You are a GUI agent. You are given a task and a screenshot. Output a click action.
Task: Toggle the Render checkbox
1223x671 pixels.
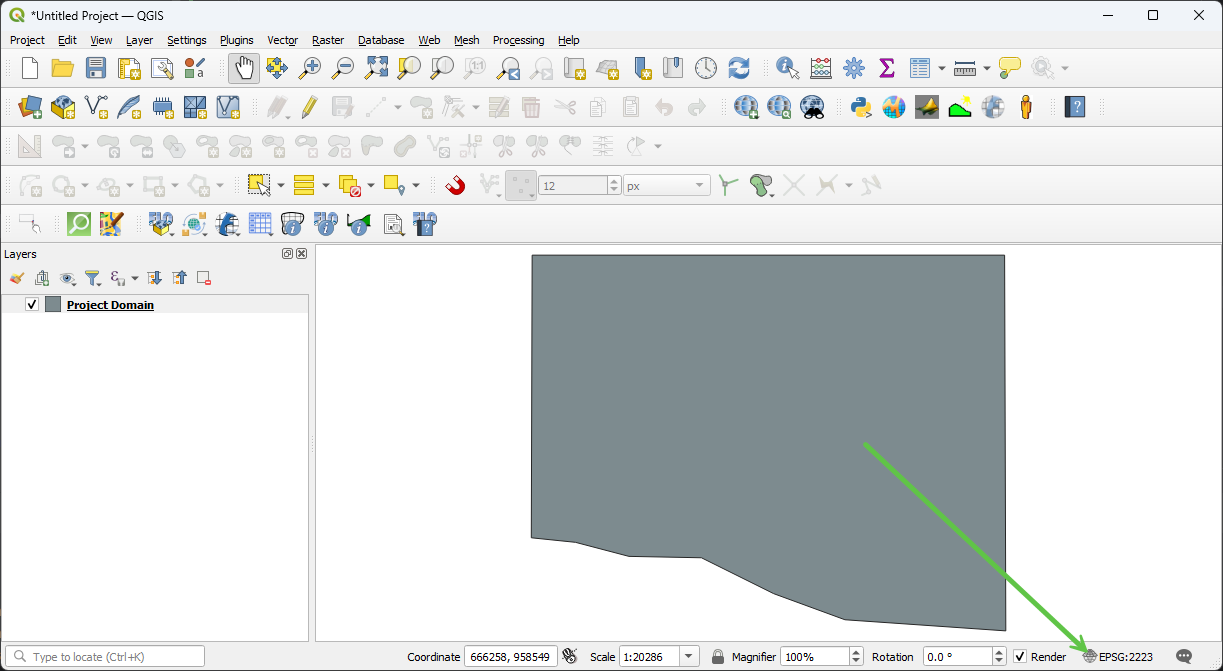[x=1020, y=657]
